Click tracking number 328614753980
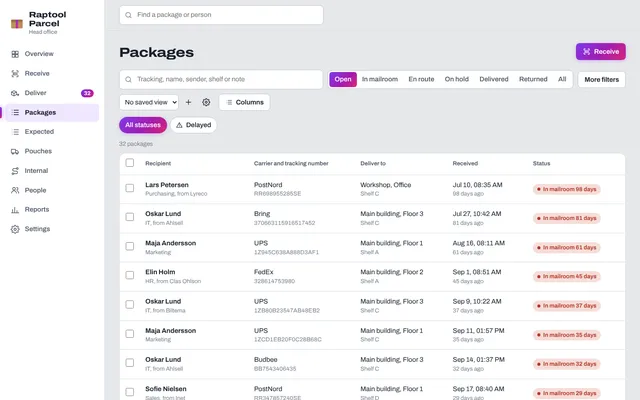Screen dimensions: 640x400 (274, 281)
